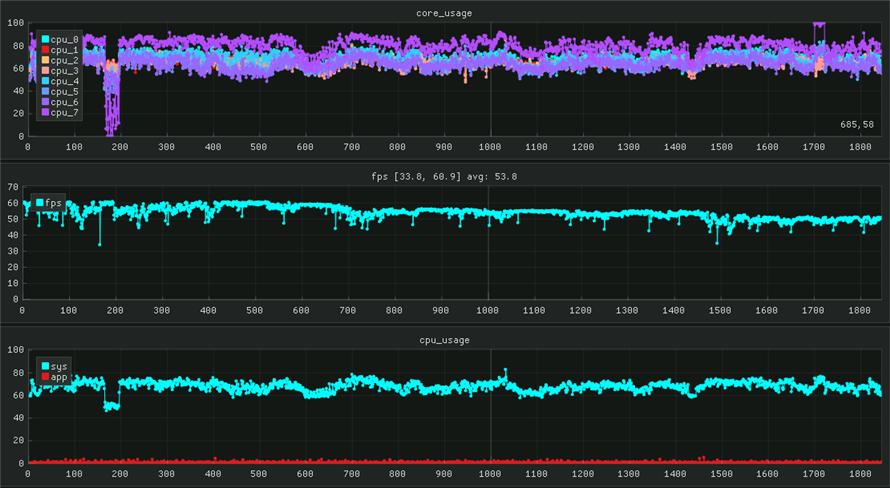Click the 1500 tick on fps x-axis
Screen dimensions: 890x488
720,310
